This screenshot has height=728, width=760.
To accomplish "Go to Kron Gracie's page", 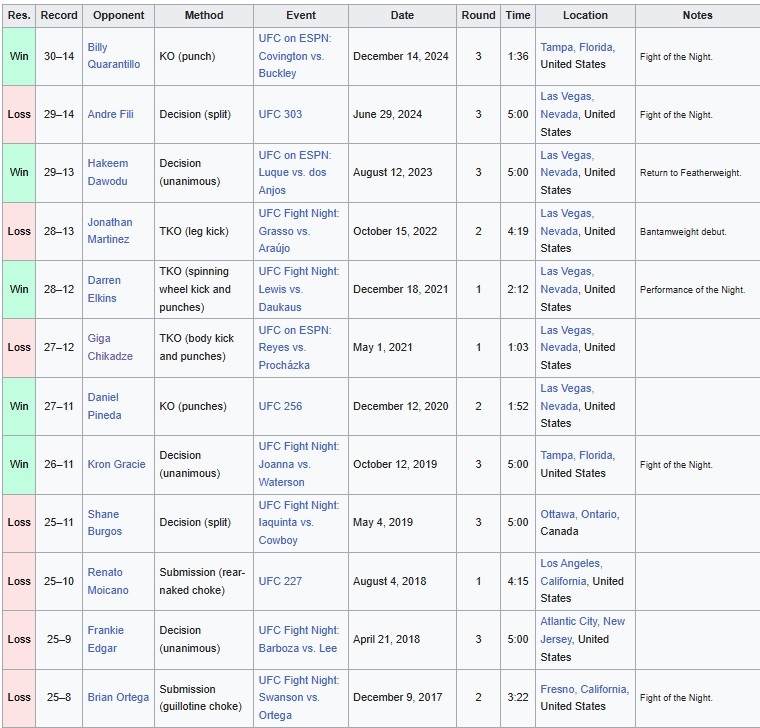I will [x=116, y=464].
